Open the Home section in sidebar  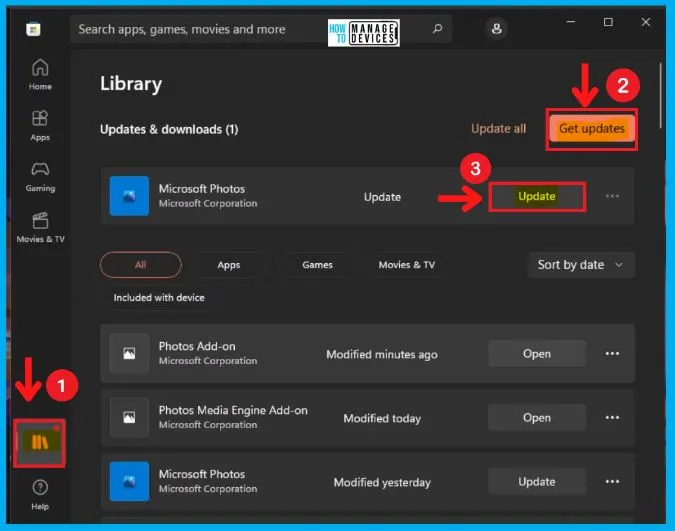[40, 74]
